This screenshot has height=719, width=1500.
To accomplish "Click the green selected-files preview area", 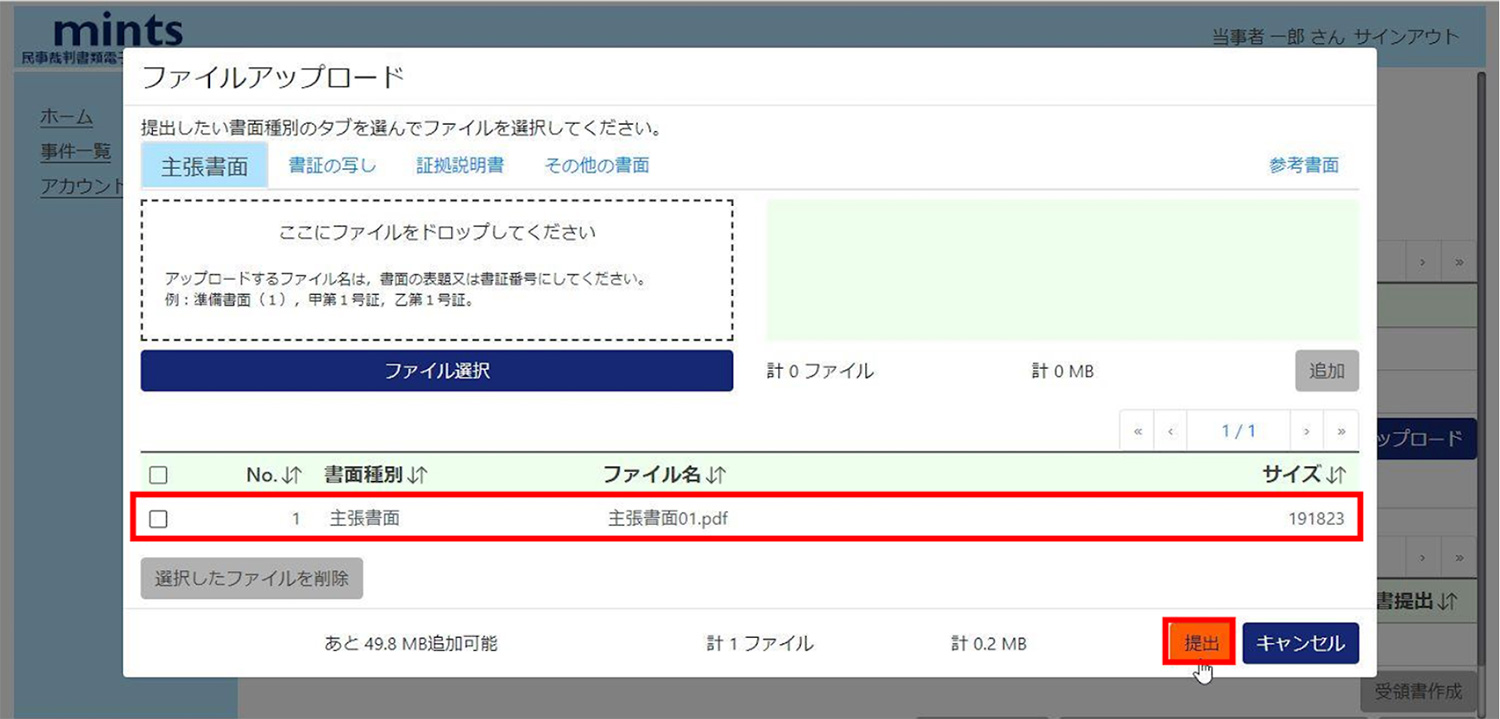I will tap(1062, 270).
